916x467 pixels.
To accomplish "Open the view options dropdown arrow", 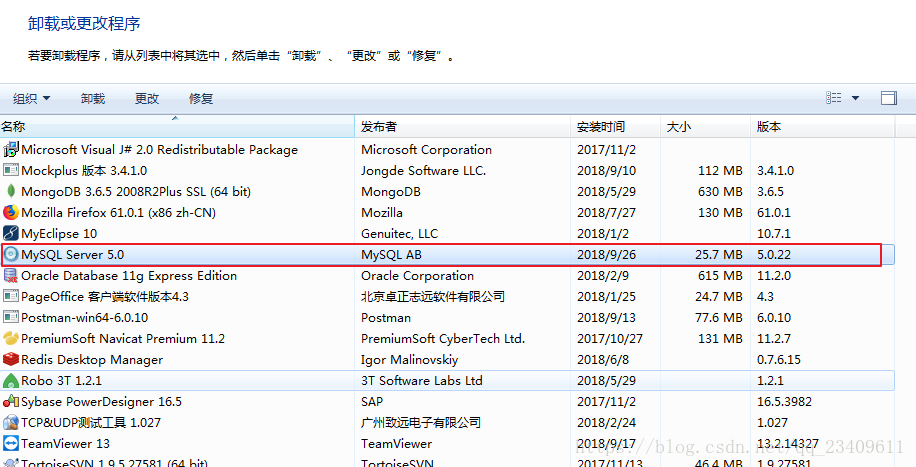I will click(x=855, y=98).
